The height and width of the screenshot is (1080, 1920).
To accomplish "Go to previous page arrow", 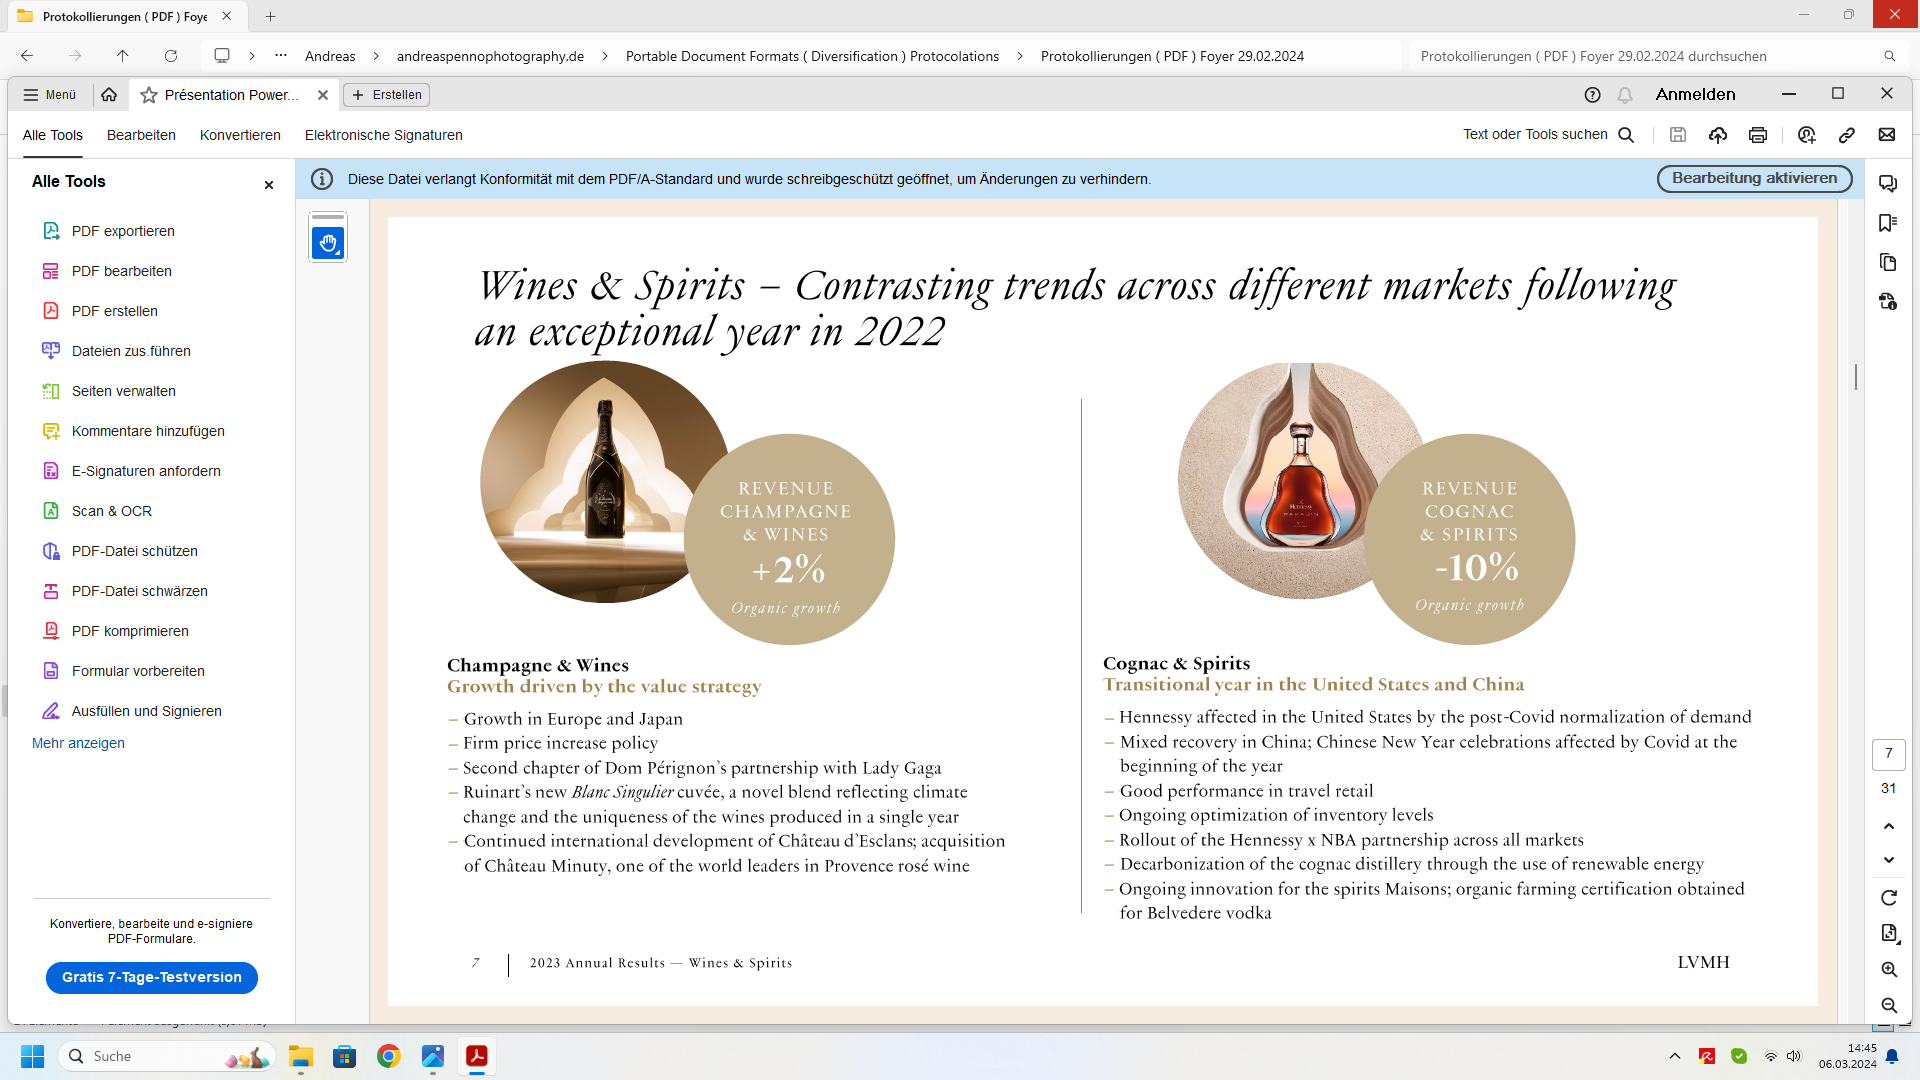I will point(1889,826).
